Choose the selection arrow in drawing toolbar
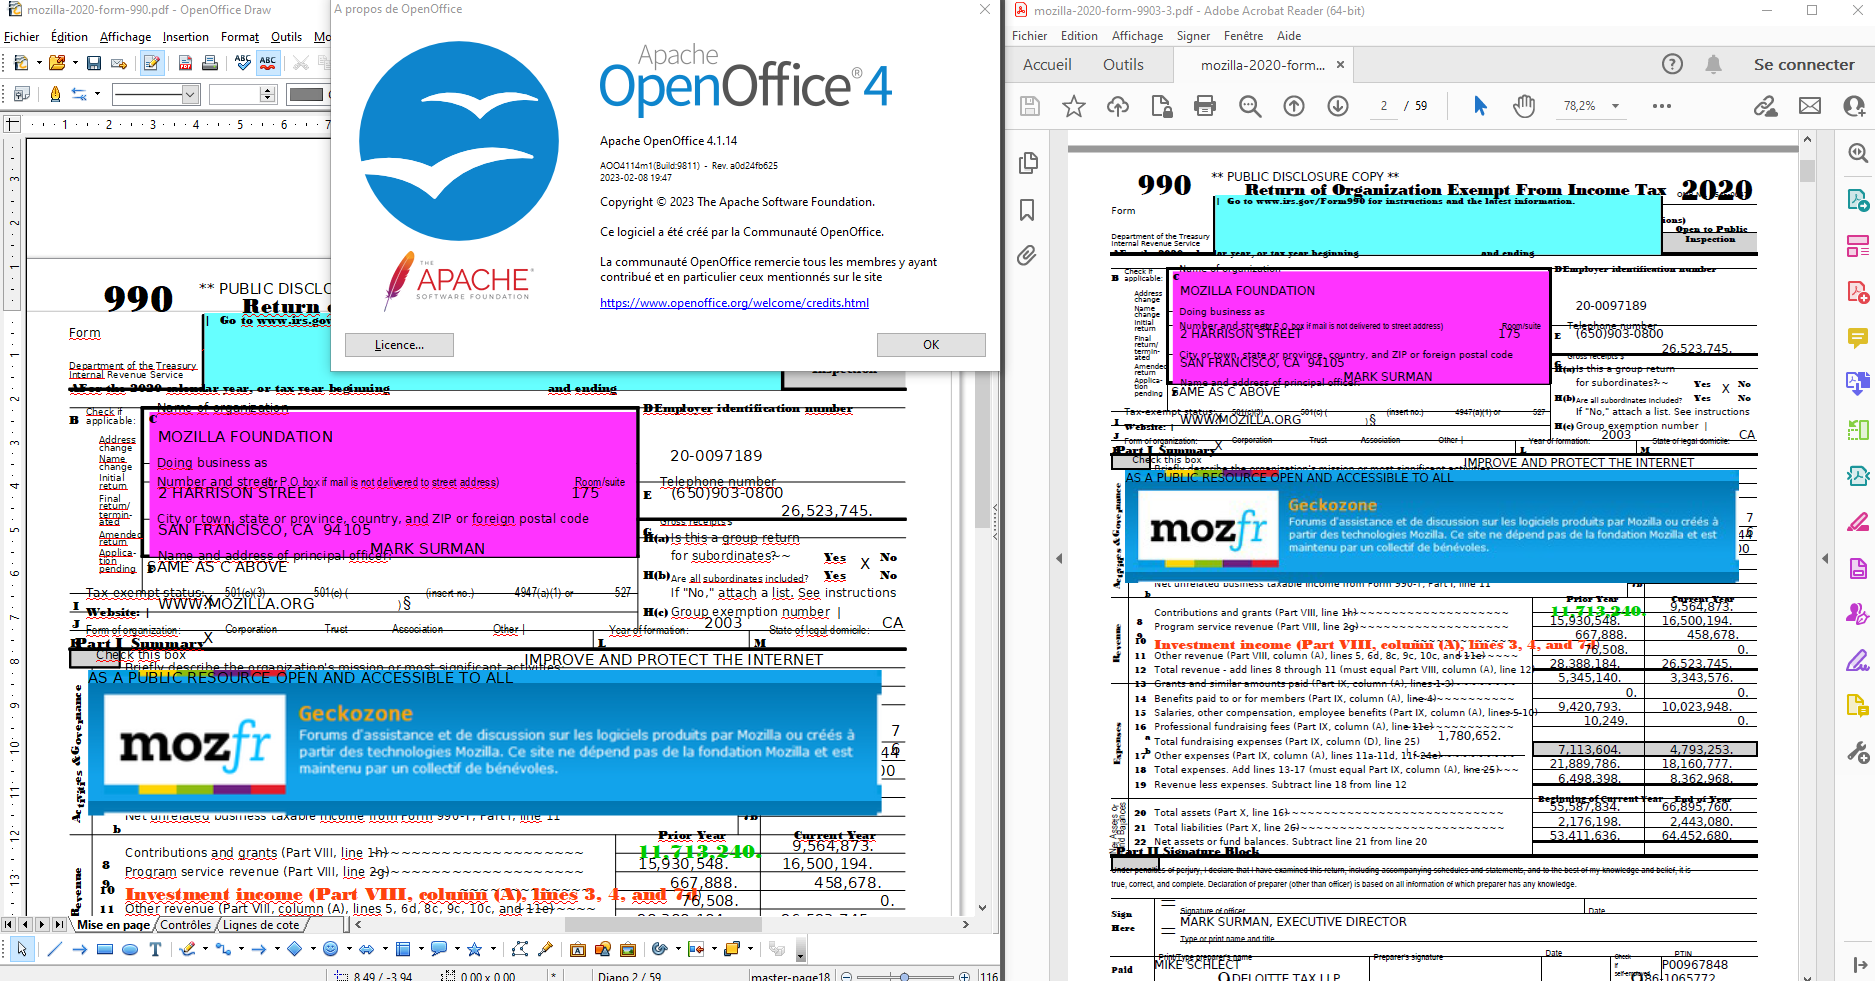The height and width of the screenshot is (981, 1875). [21, 949]
